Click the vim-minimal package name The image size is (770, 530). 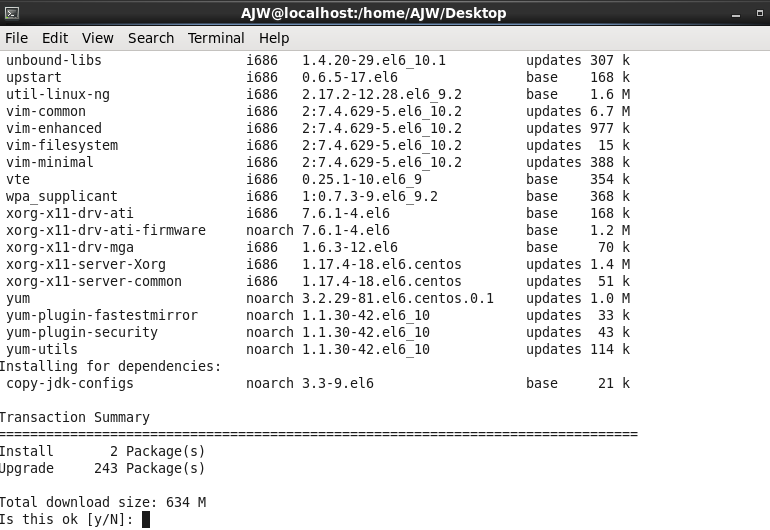click(50, 163)
